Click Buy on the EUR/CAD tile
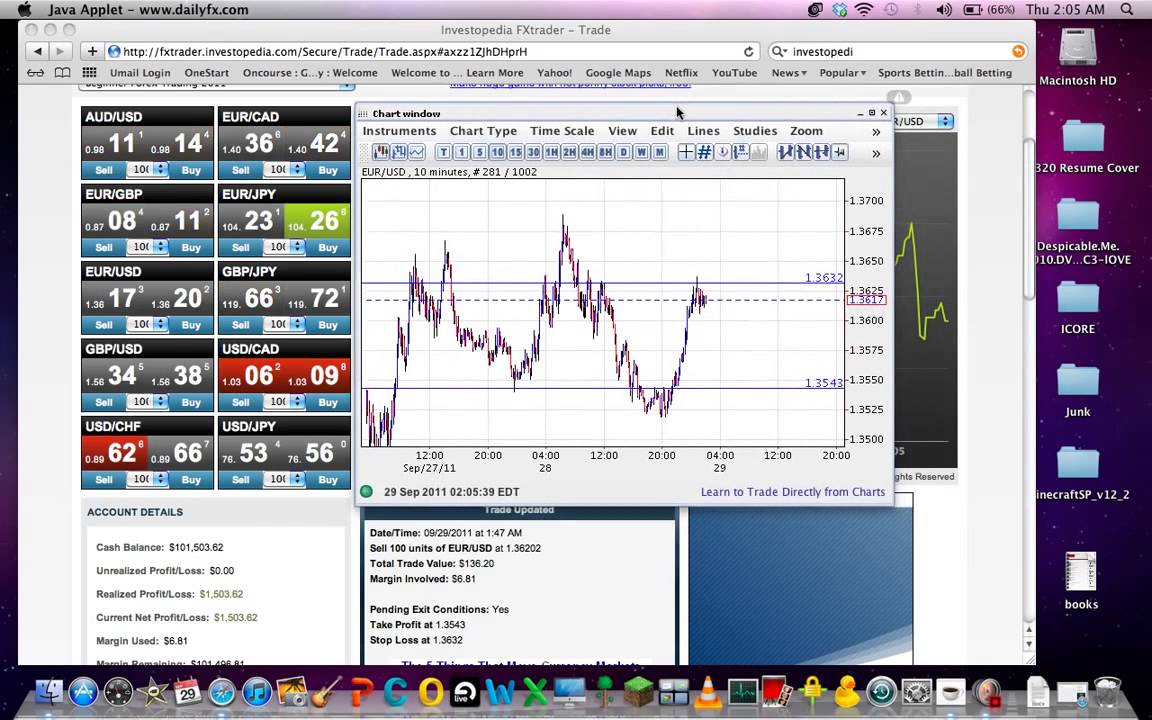1152x720 pixels. [328, 170]
